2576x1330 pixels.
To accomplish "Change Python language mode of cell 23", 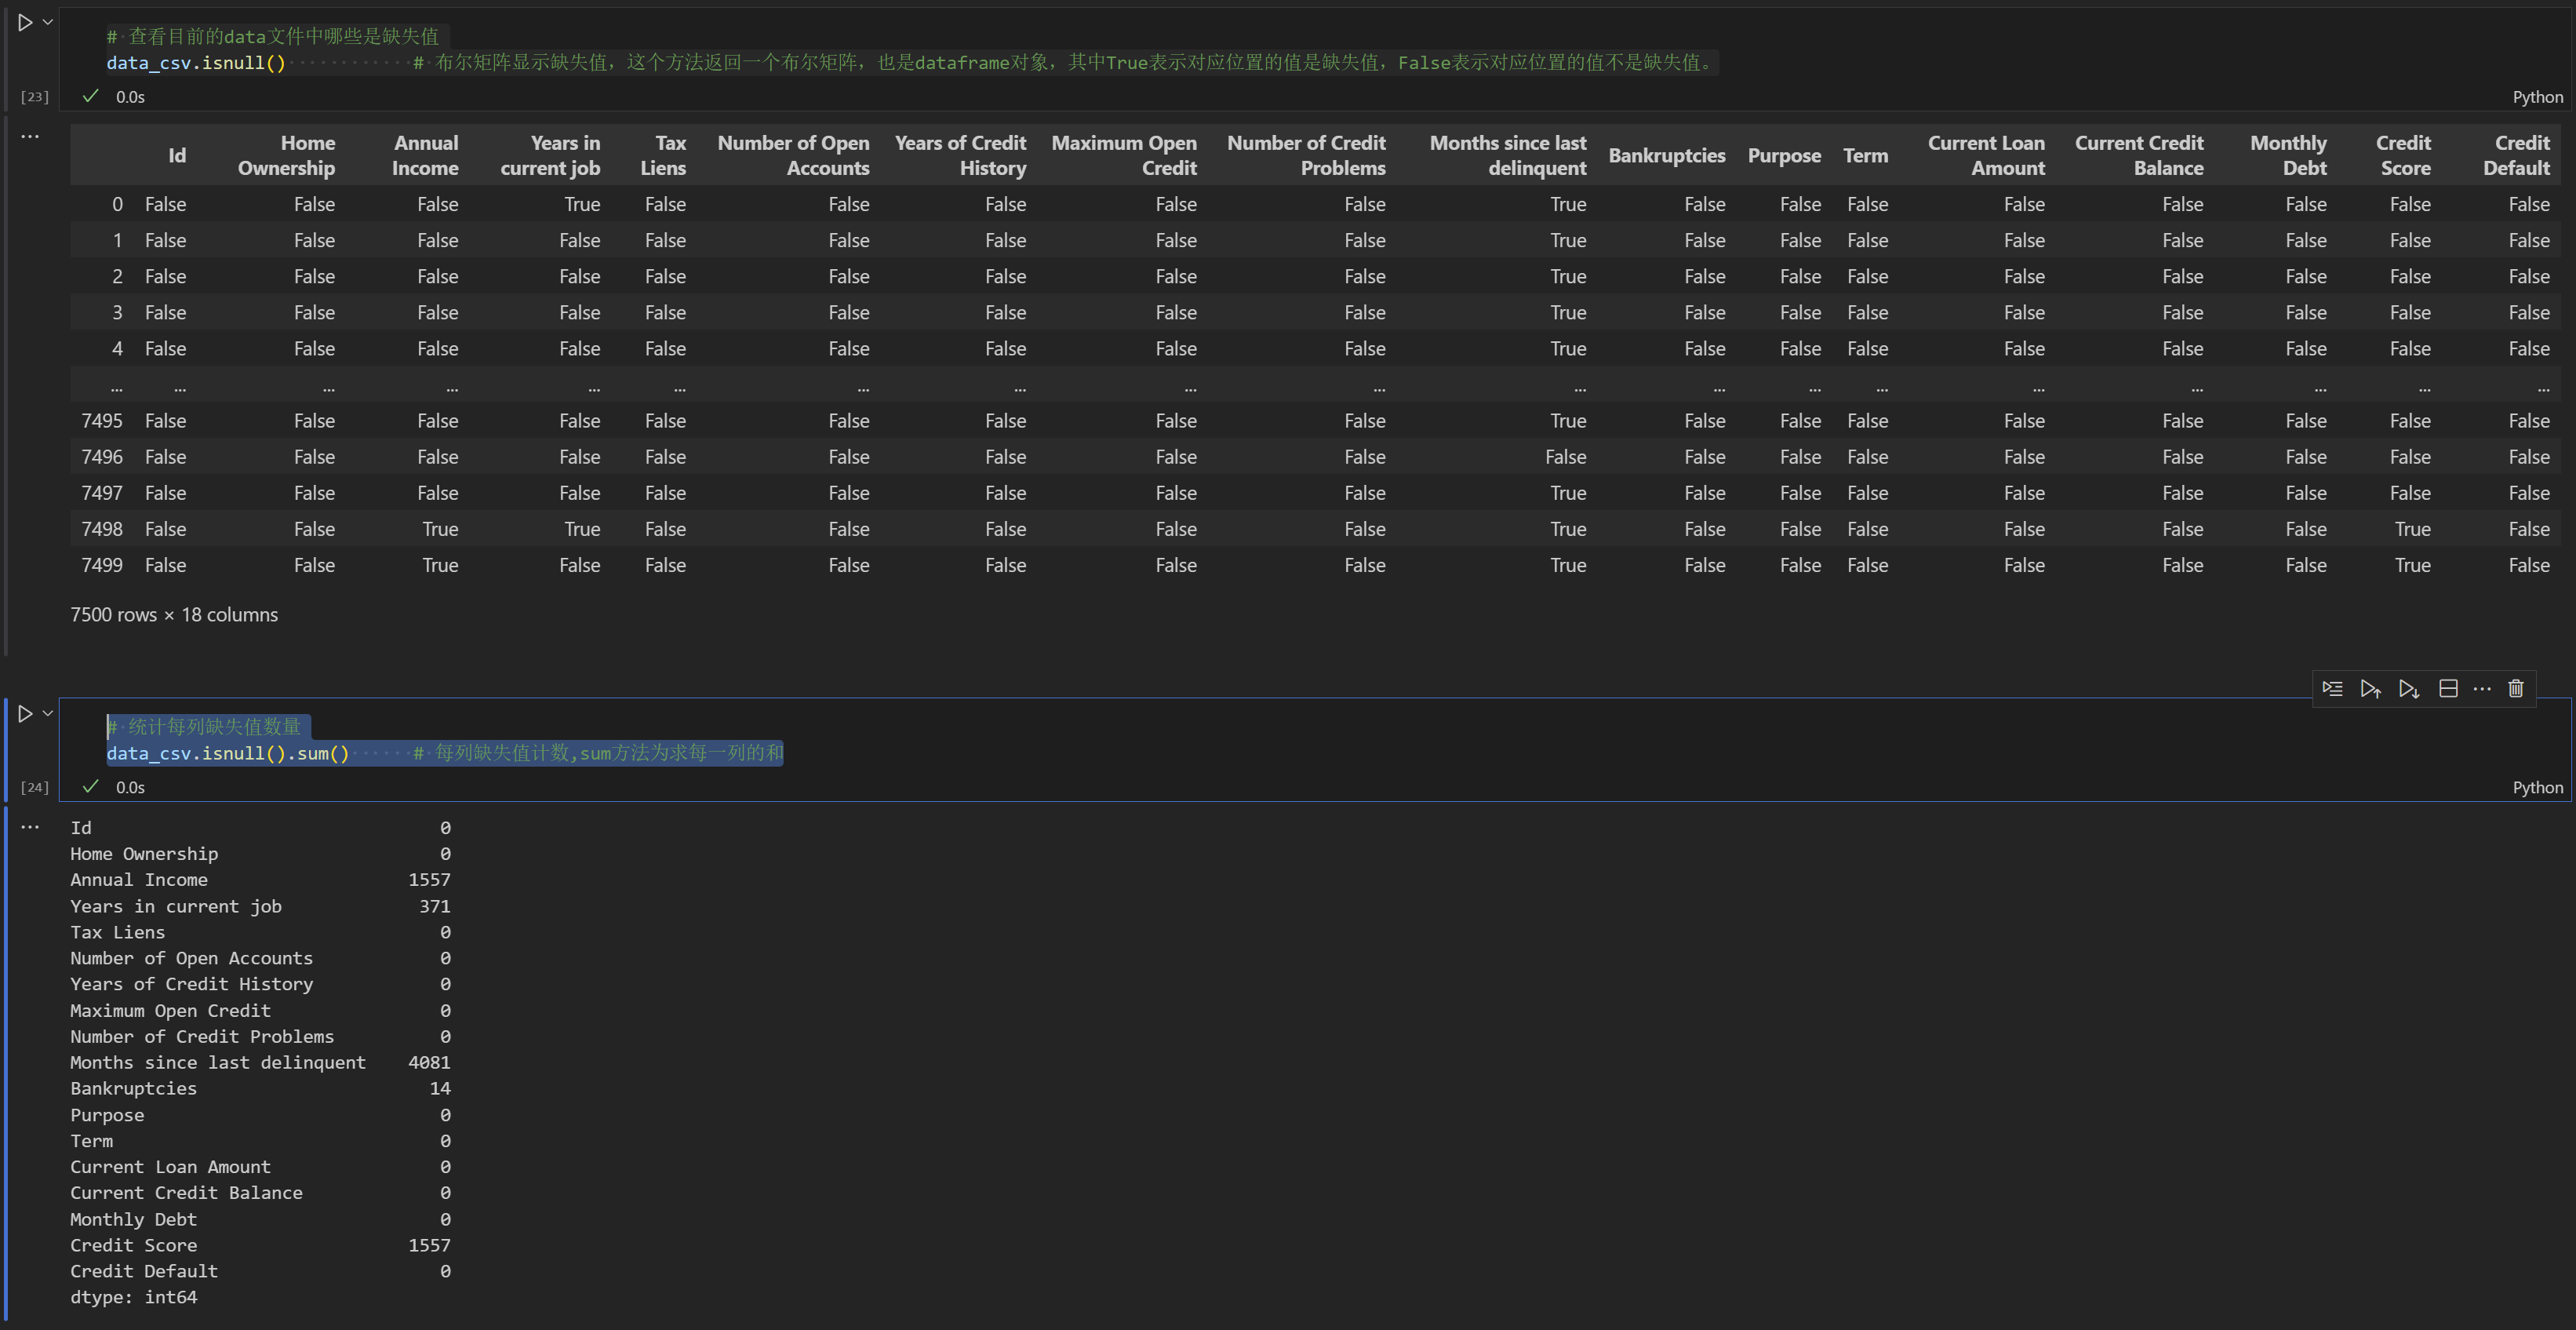I will point(2537,97).
